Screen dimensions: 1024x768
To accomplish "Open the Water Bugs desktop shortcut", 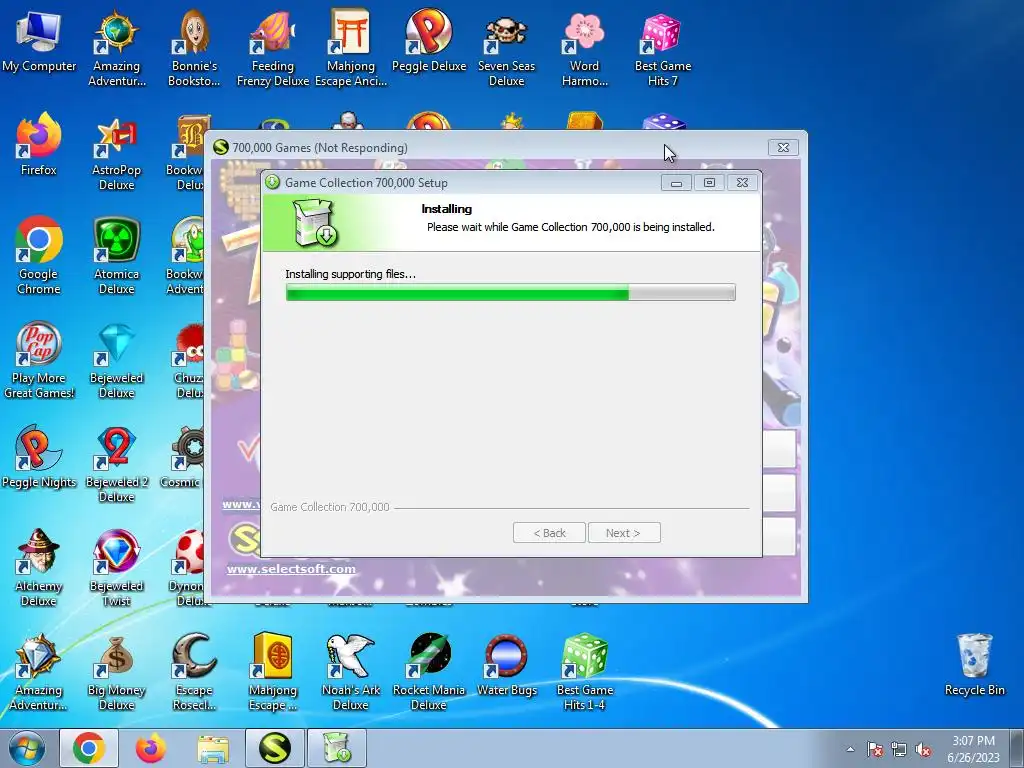I will pos(506,665).
